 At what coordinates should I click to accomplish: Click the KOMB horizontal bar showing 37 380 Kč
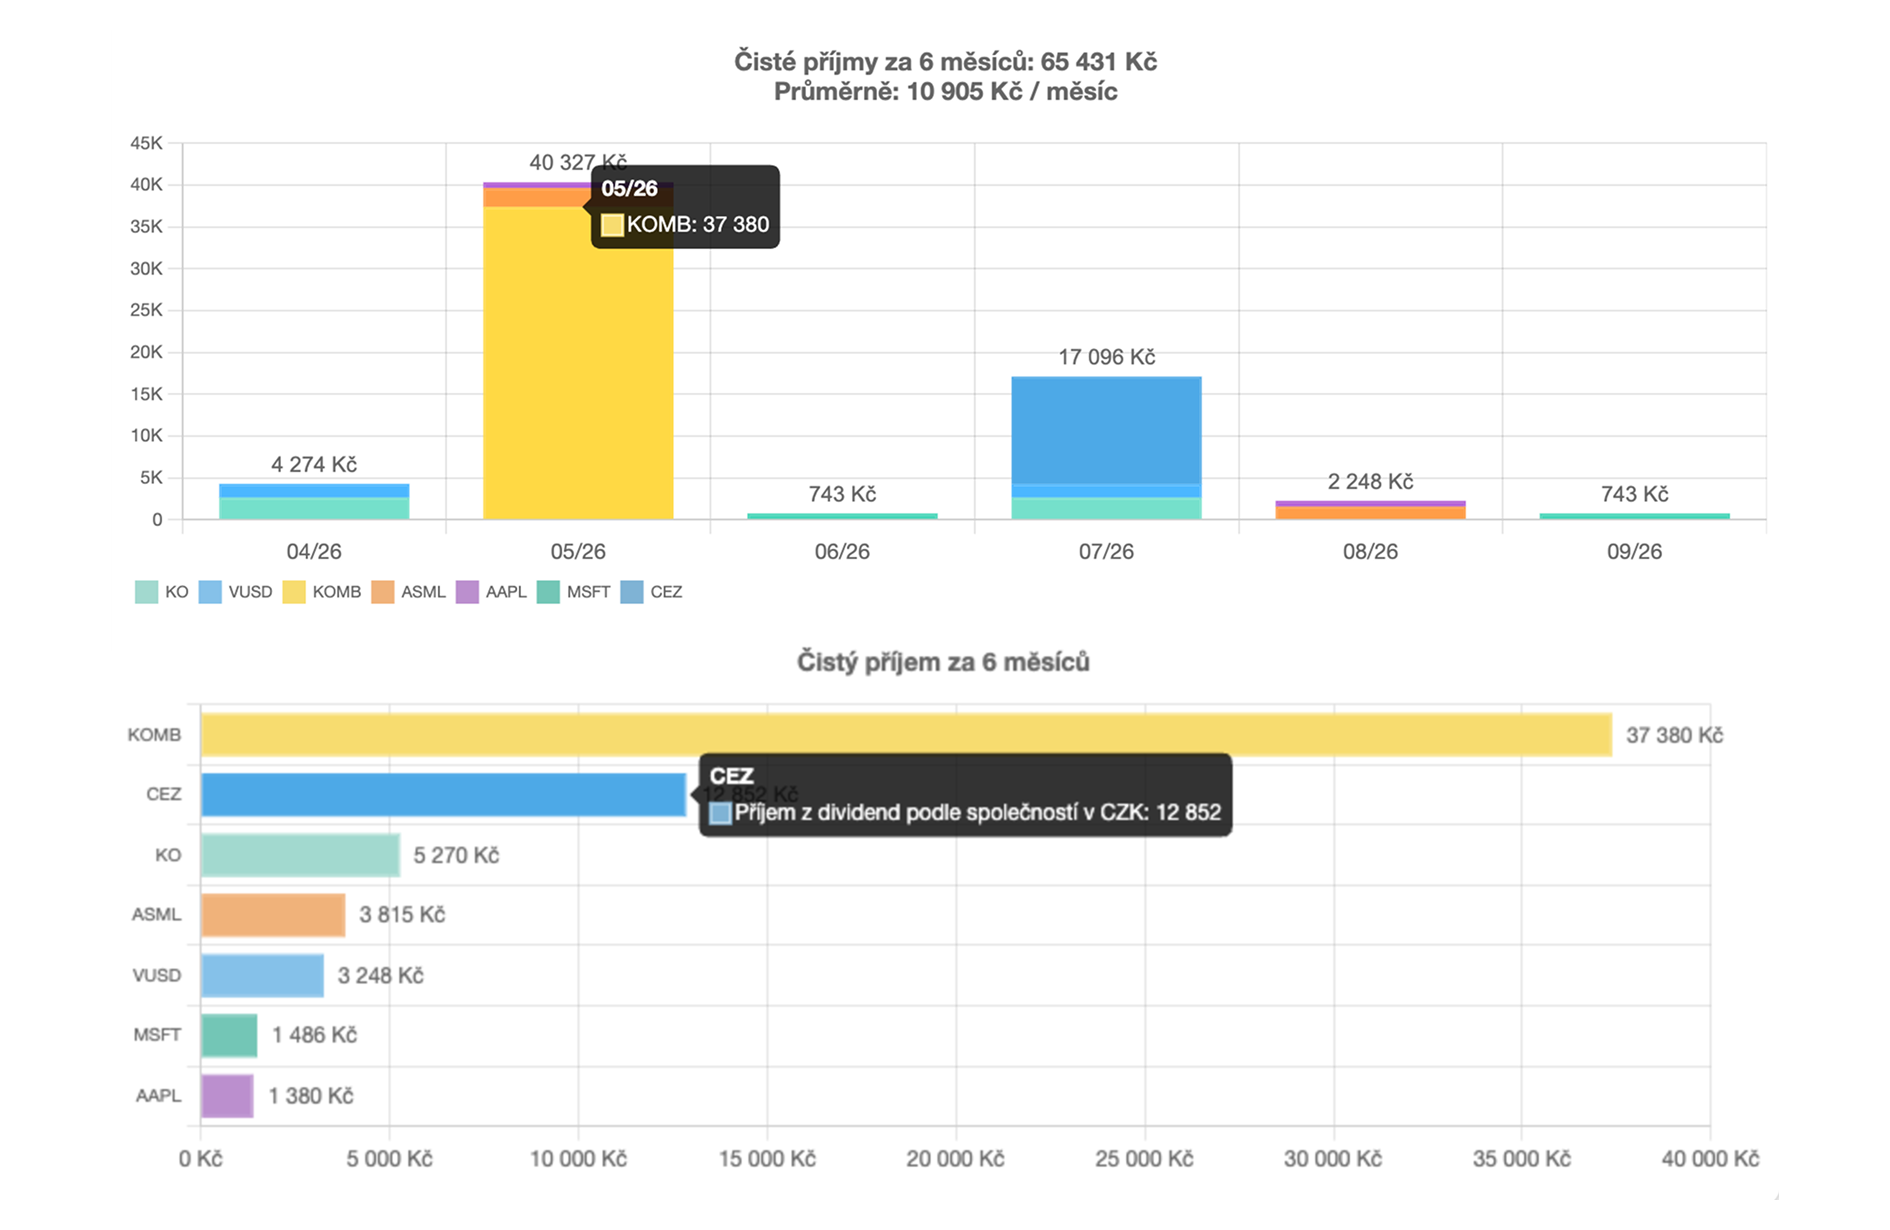point(906,735)
